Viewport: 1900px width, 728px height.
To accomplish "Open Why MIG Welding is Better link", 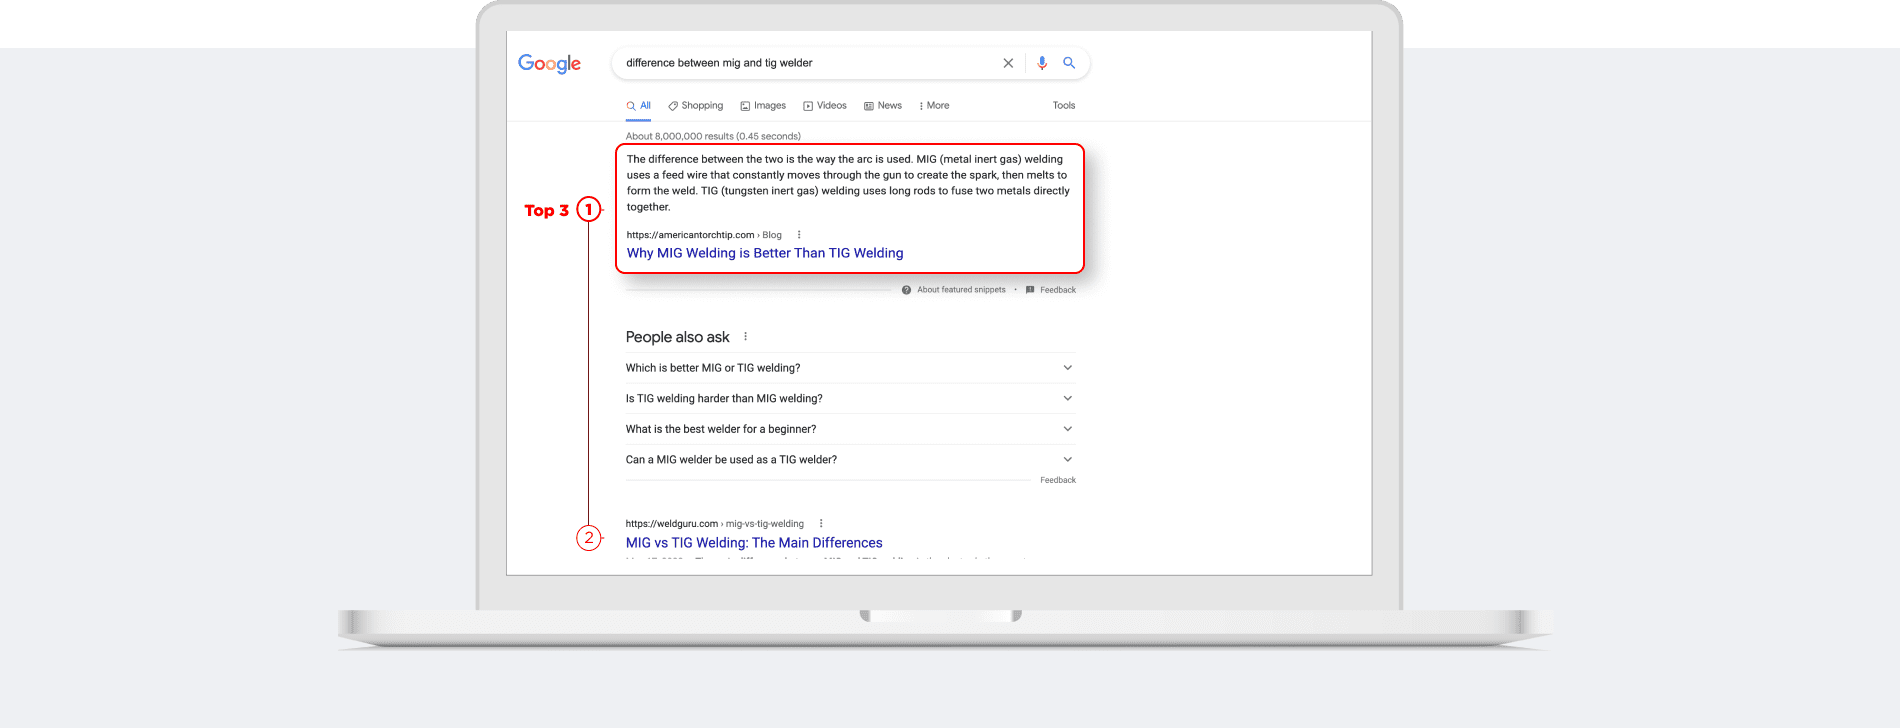I will [765, 253].
